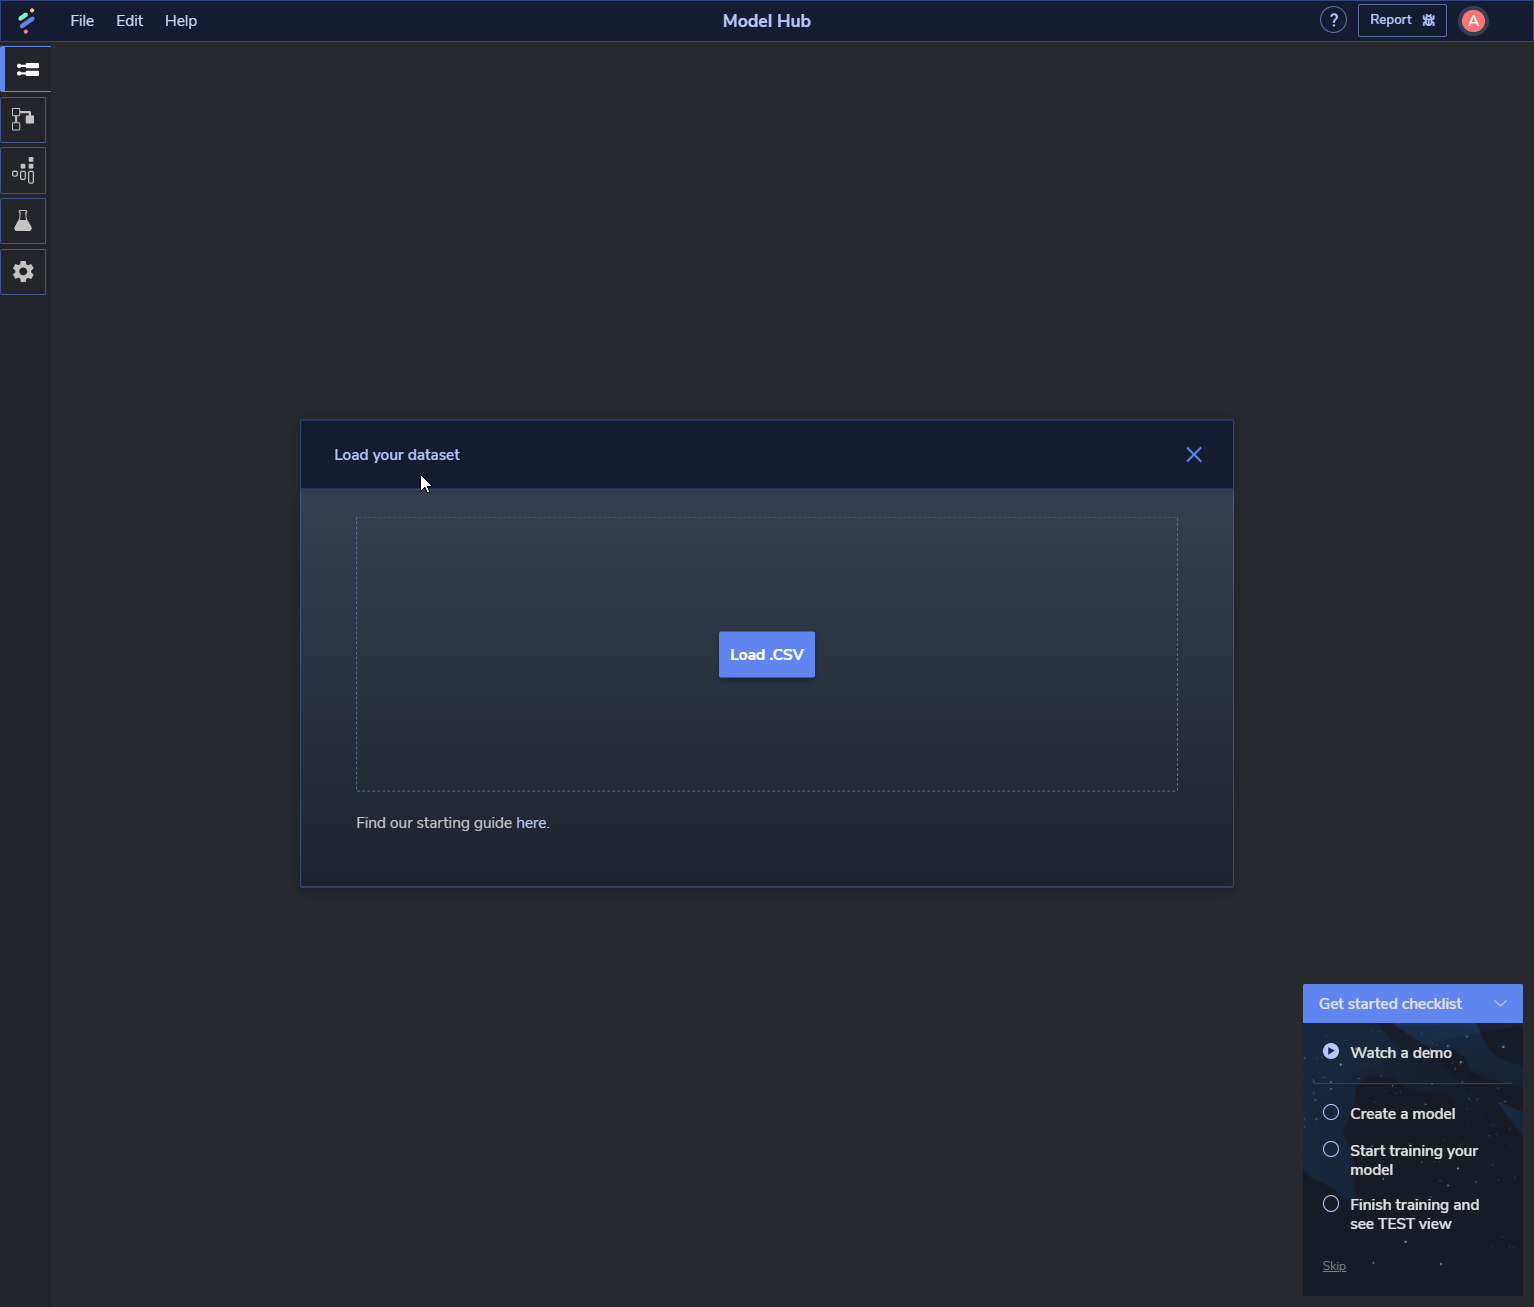Click the Load .CSV button
This screenshot has width=1534, height=1307.
(x=767, y=655)
